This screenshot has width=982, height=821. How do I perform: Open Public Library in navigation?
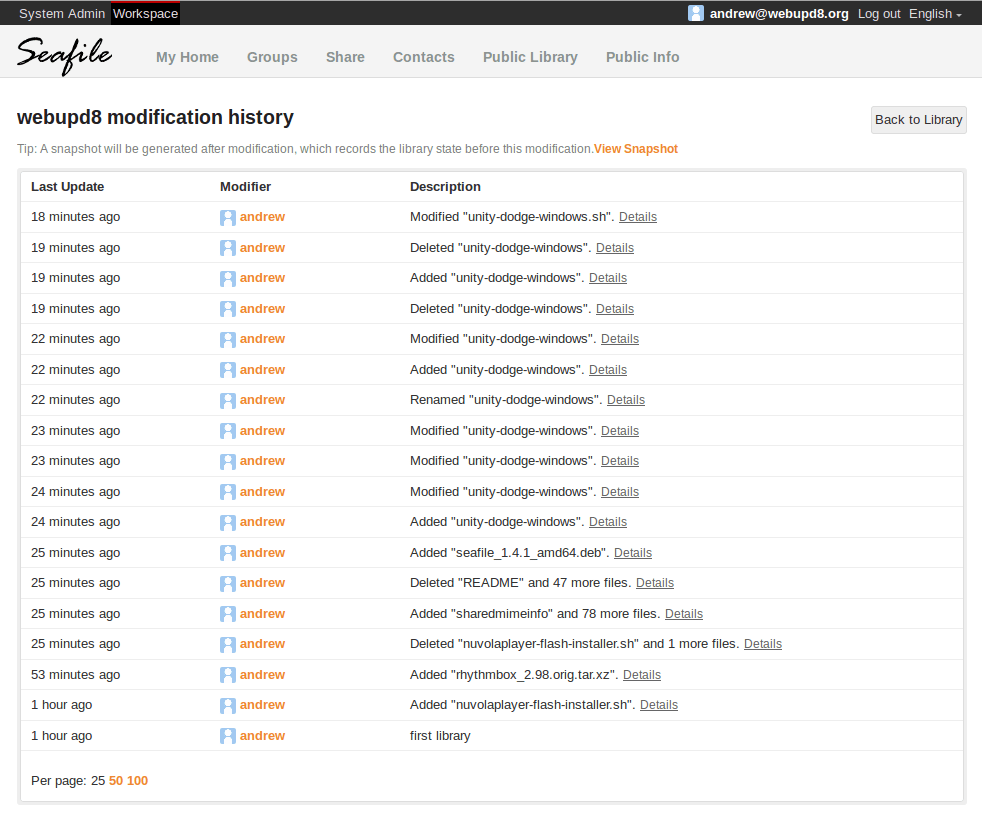coord(530,57)
